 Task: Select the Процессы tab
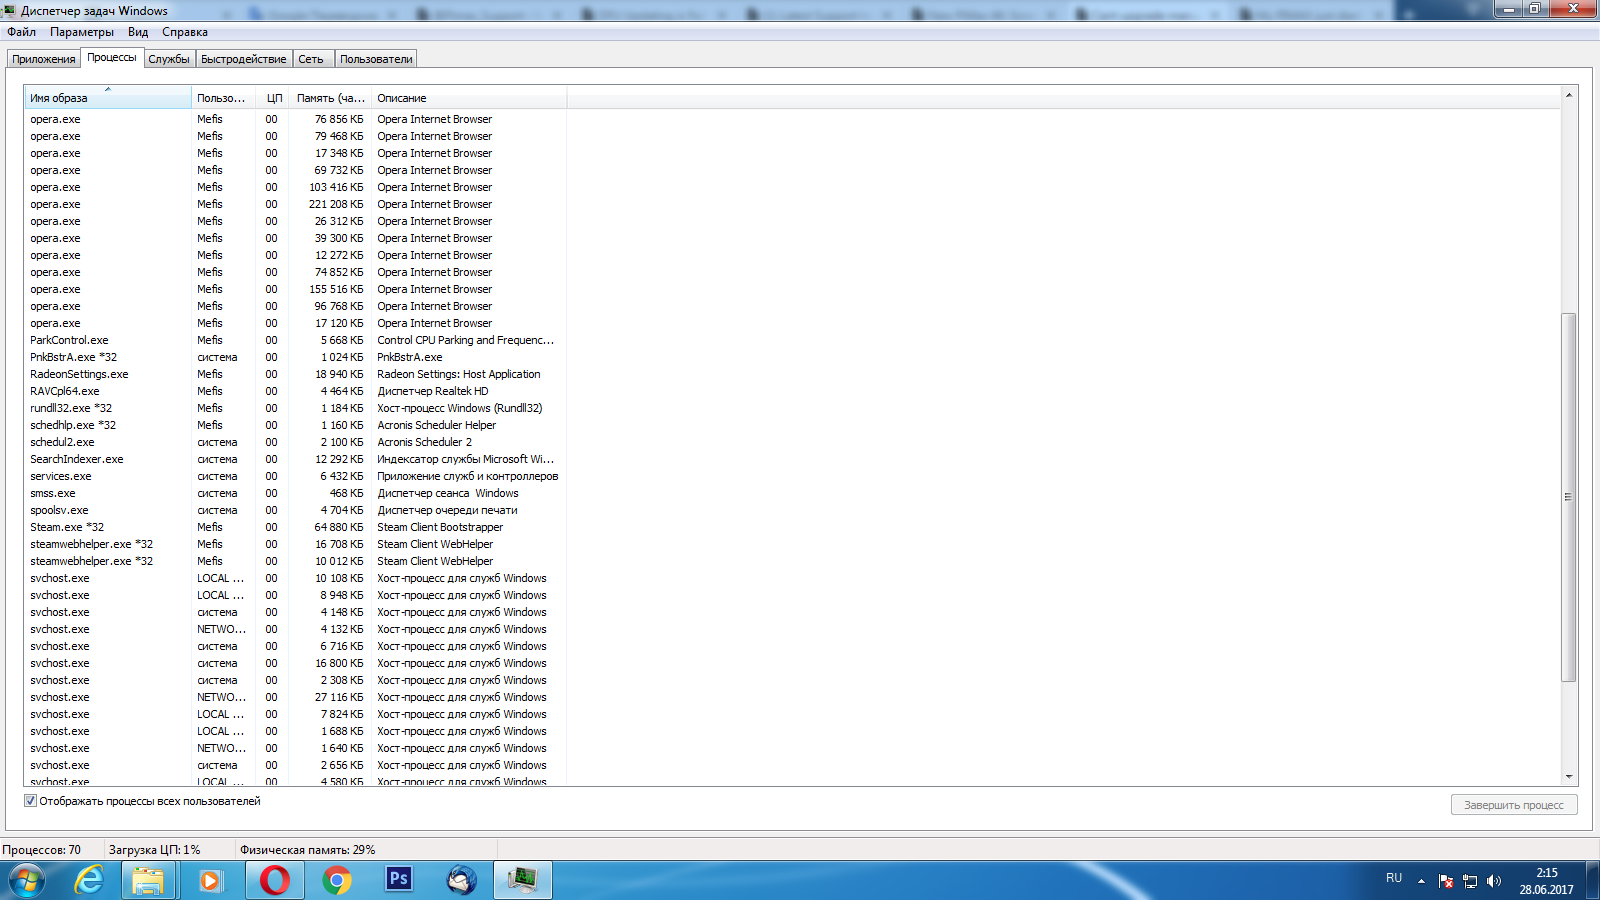[x=112, y=57]
